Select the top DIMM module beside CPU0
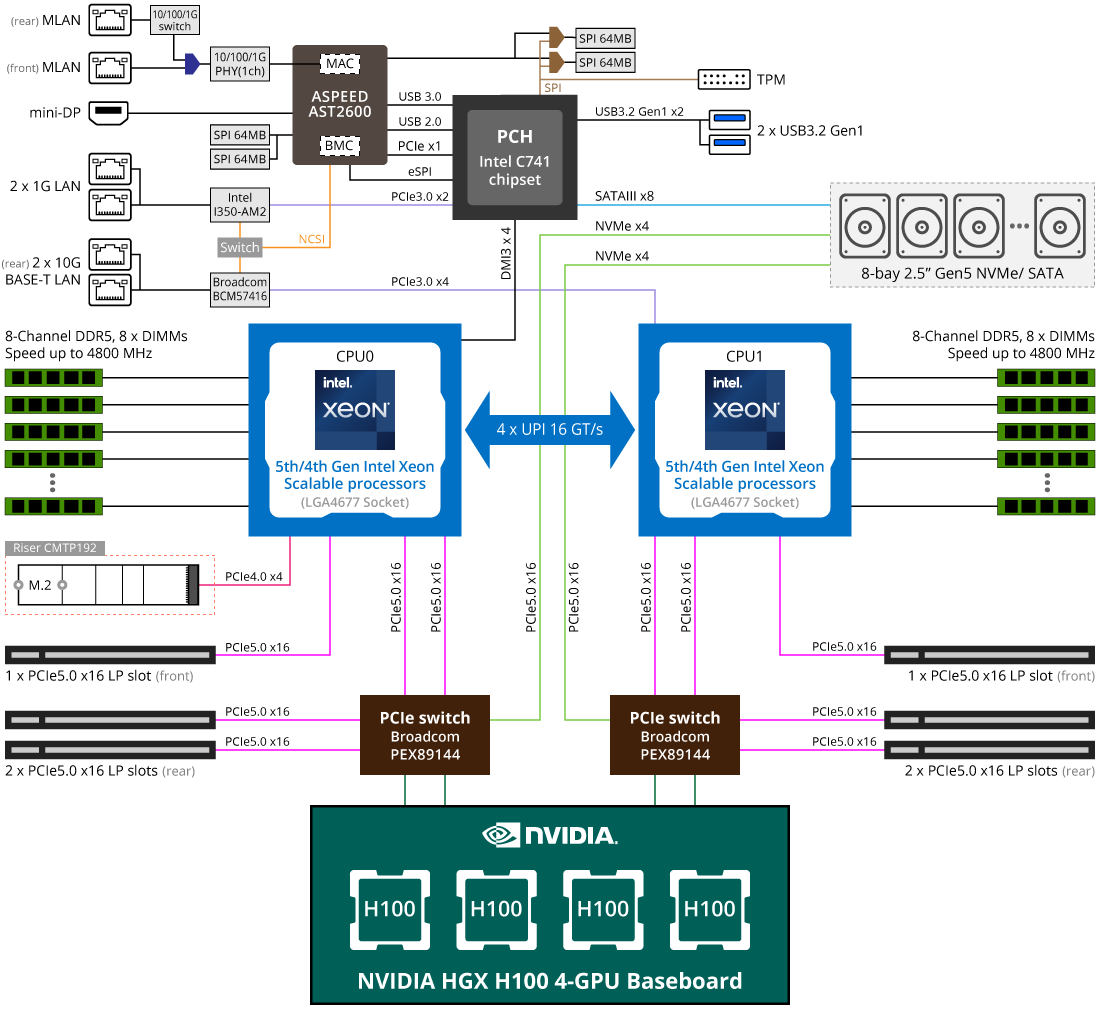The image size is (1100, 1010). coord(54,378)
